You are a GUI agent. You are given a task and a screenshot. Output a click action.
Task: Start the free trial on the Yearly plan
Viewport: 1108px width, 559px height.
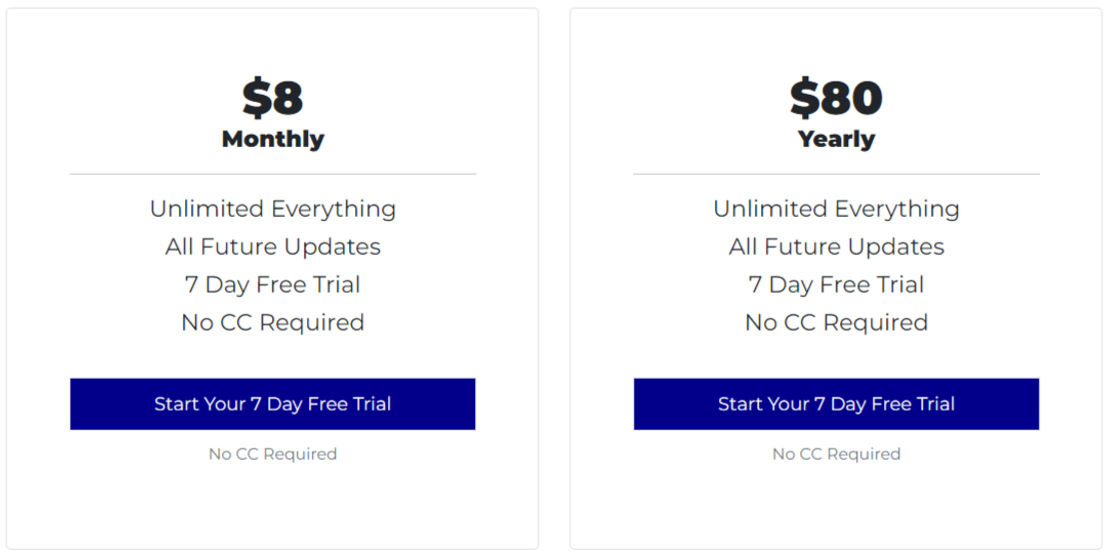836,404
